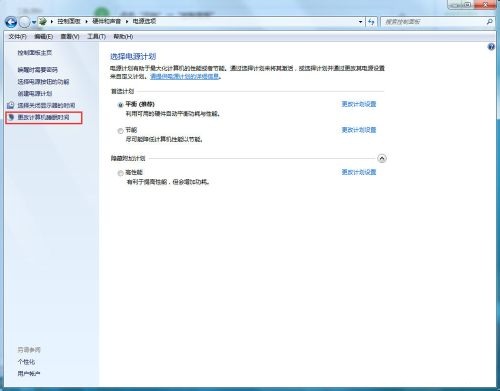The image size is (500, 391).
Task: Open 用户帐户 under See also
Action: pyautogui.click(x=29, y=374)
